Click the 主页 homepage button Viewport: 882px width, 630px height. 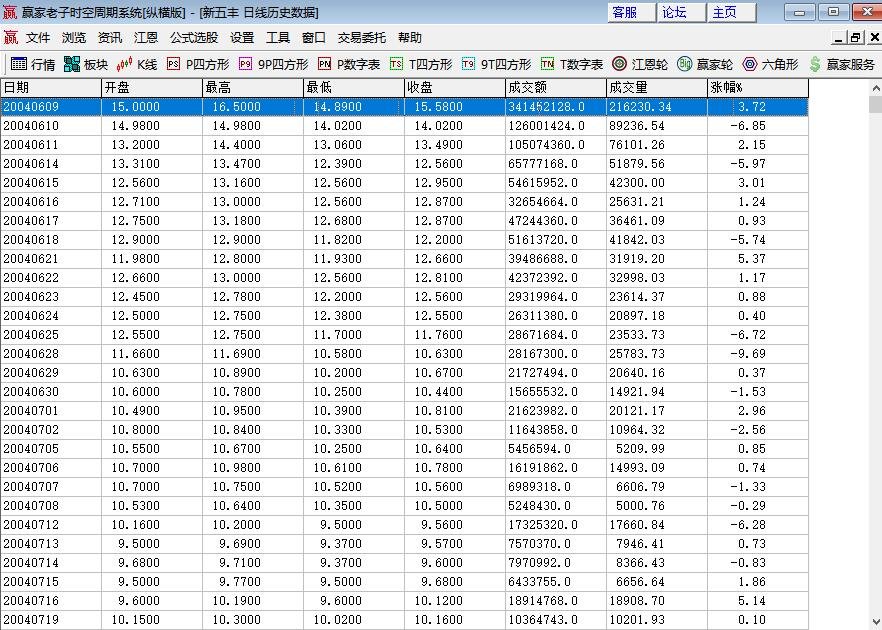[731, 12]
